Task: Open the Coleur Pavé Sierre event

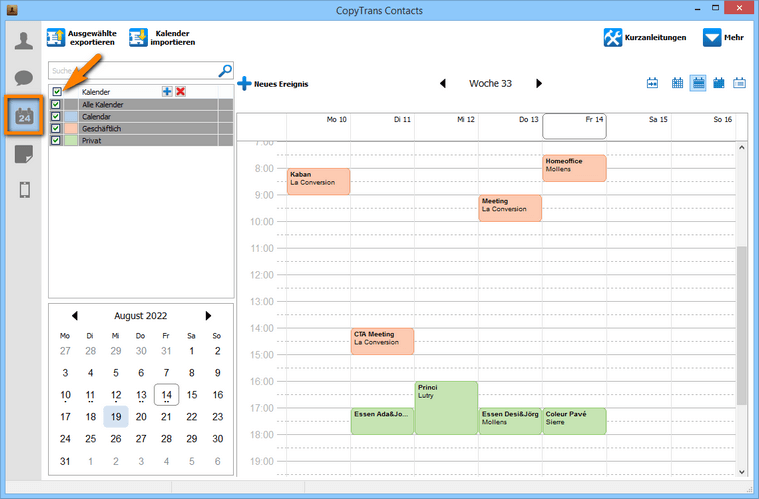Action: (574, 421)
